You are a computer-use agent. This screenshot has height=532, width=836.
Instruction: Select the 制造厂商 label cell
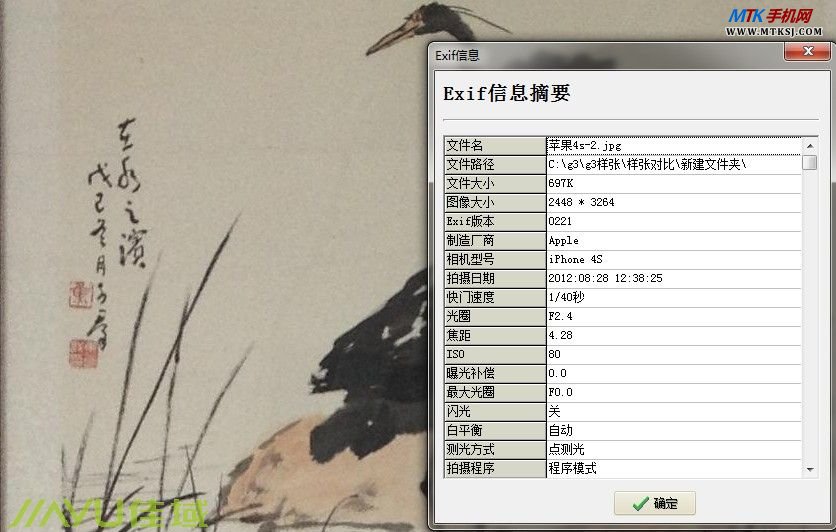click(x=495, y=240)
